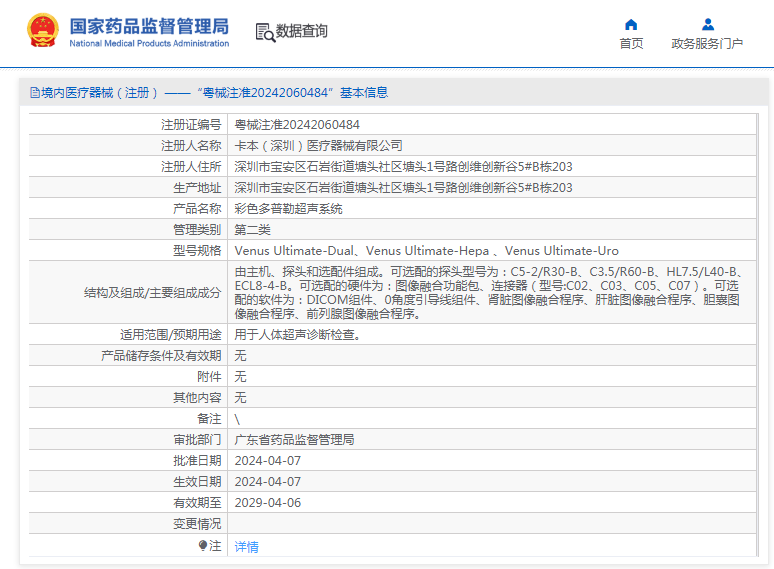Click model text Venus Ultimate-Dual
Viewport: 774px width, 569px height.
click(x=294, y=251)
